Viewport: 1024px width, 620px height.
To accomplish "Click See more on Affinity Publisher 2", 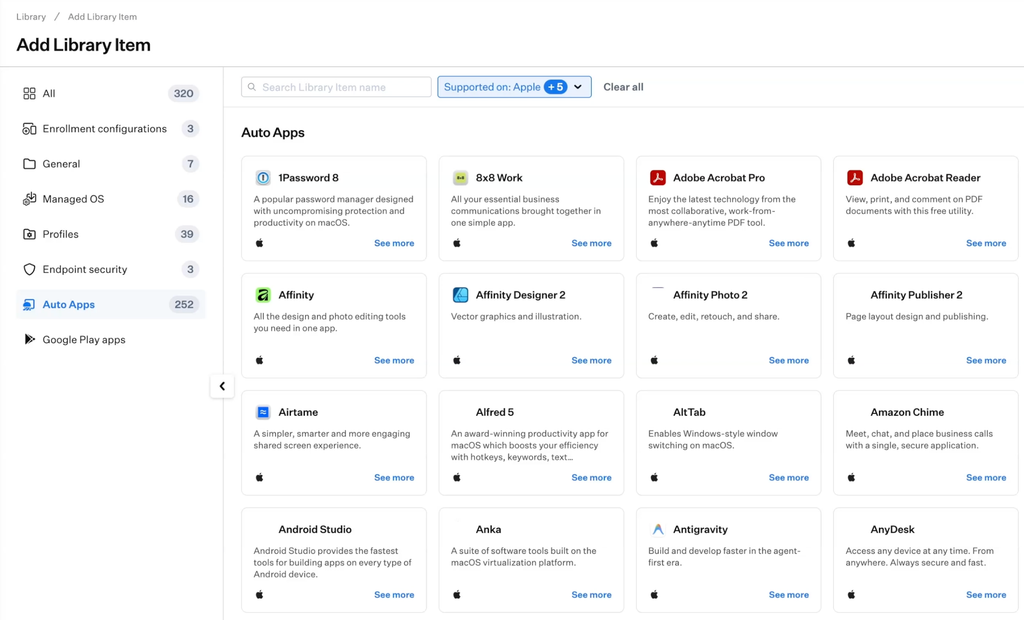I will pos(986,360).
